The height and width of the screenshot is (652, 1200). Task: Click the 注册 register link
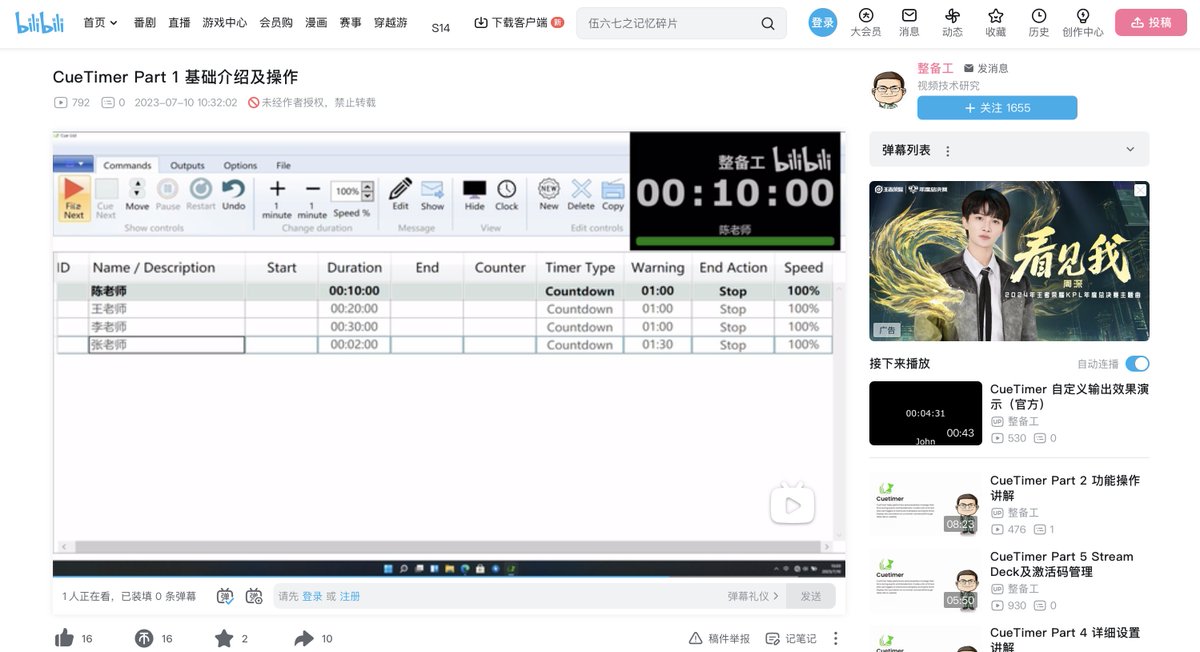click(350, 596)
